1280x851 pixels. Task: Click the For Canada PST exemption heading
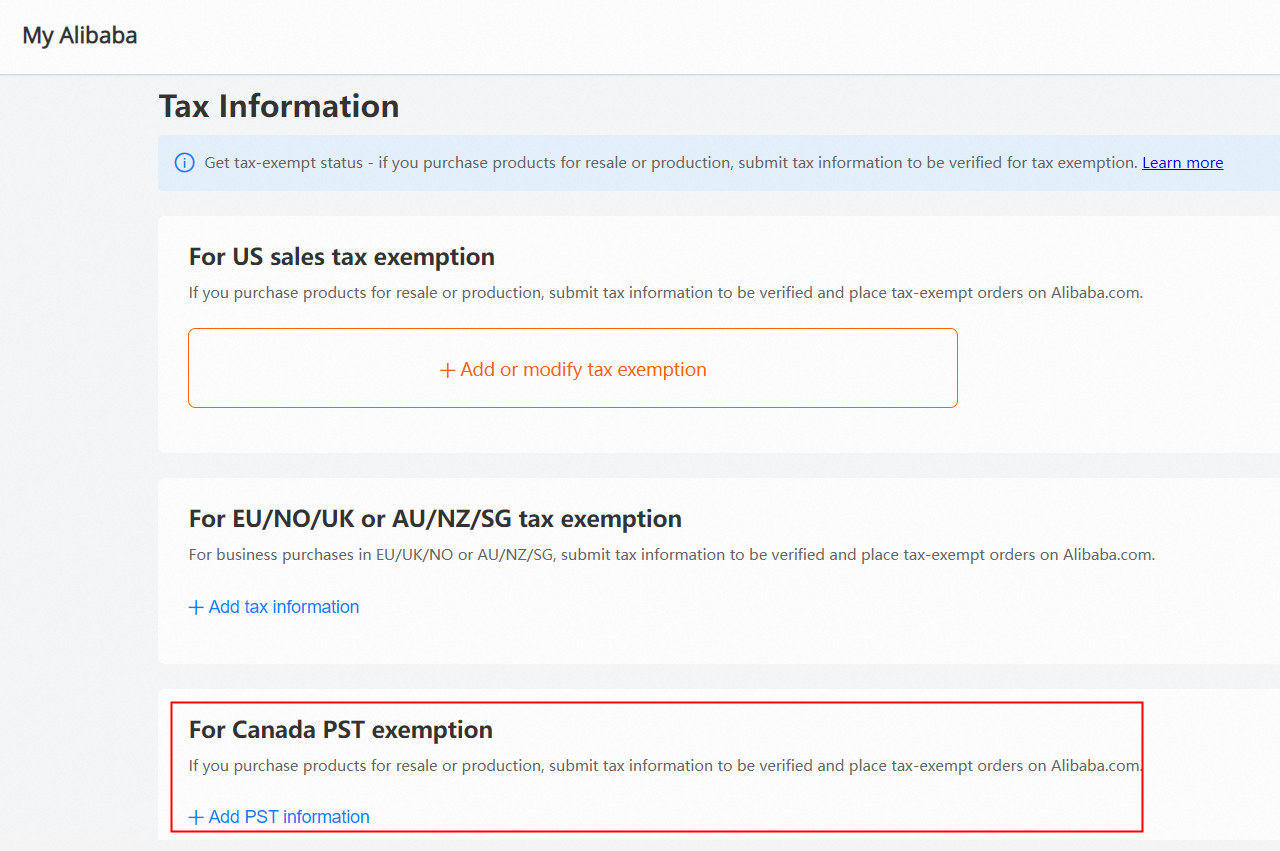340,730
